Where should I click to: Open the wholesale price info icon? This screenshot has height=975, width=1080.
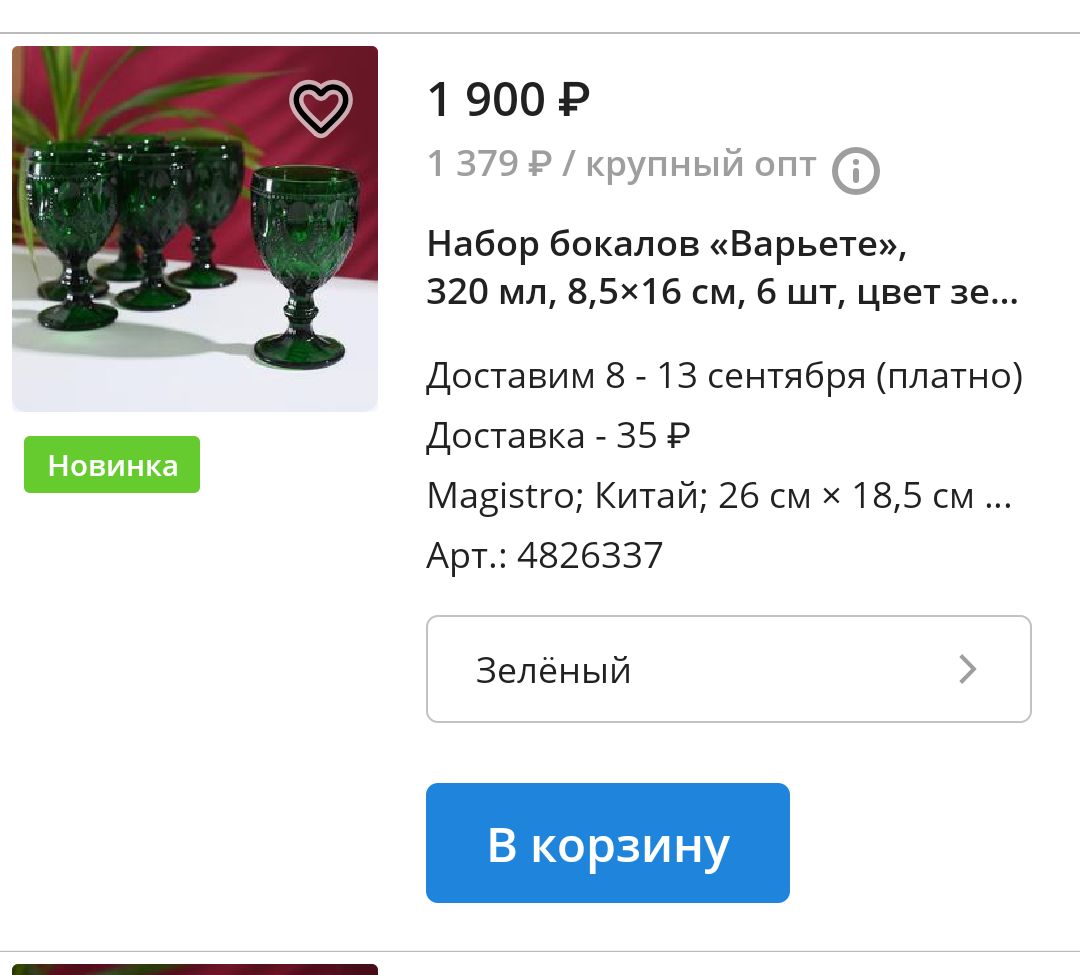click(x=855, y=171)
